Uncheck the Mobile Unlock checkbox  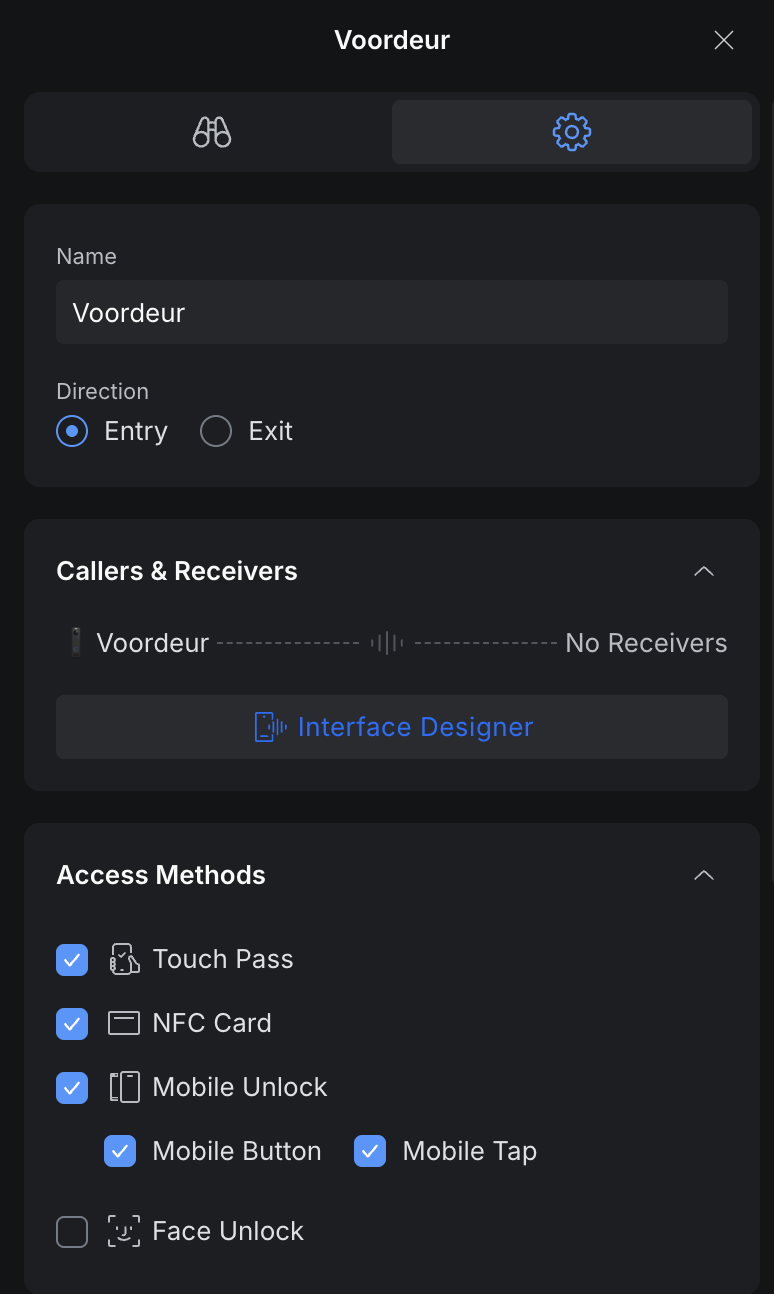pyautogui.click(x=72, y=1088)
